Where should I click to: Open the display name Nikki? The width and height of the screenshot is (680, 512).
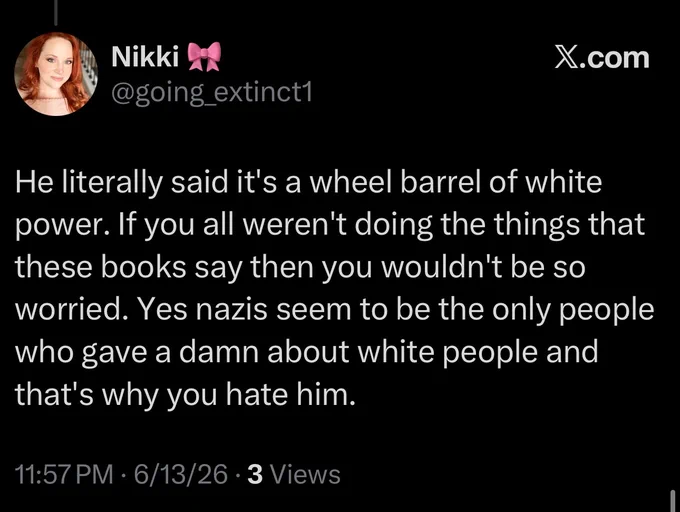point(145,56)
